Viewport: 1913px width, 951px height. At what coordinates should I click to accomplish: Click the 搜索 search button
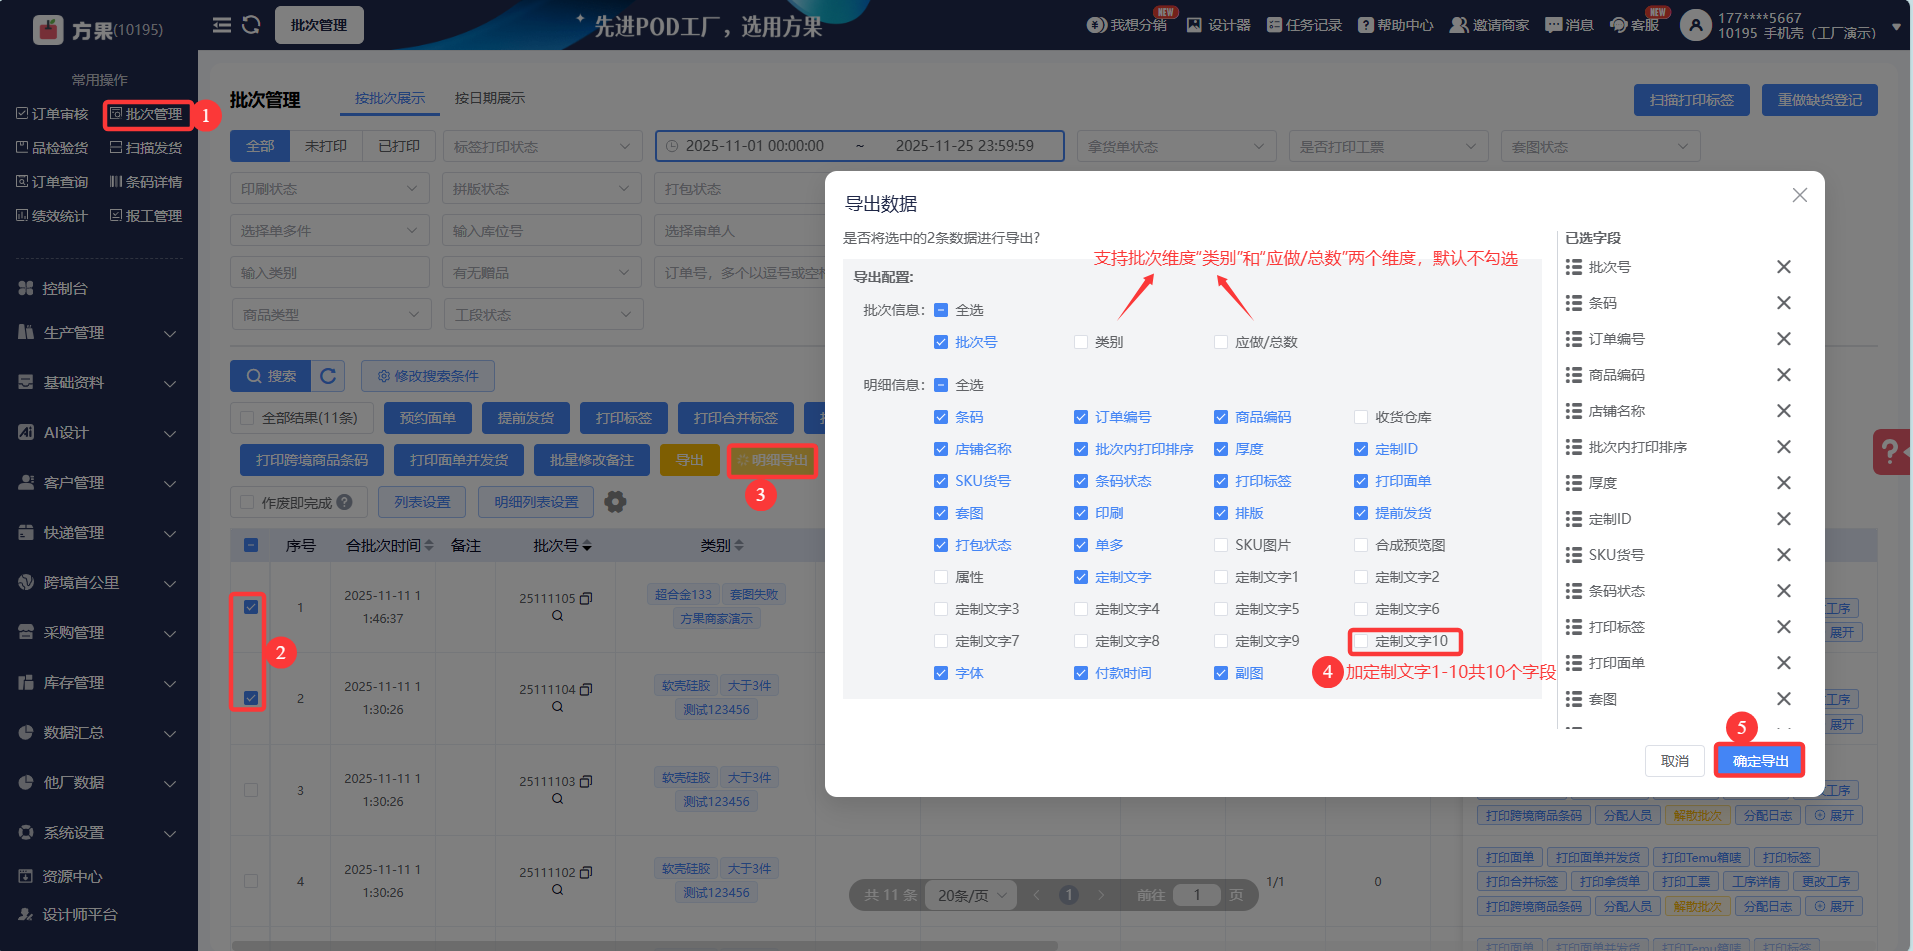pos(271,376)
